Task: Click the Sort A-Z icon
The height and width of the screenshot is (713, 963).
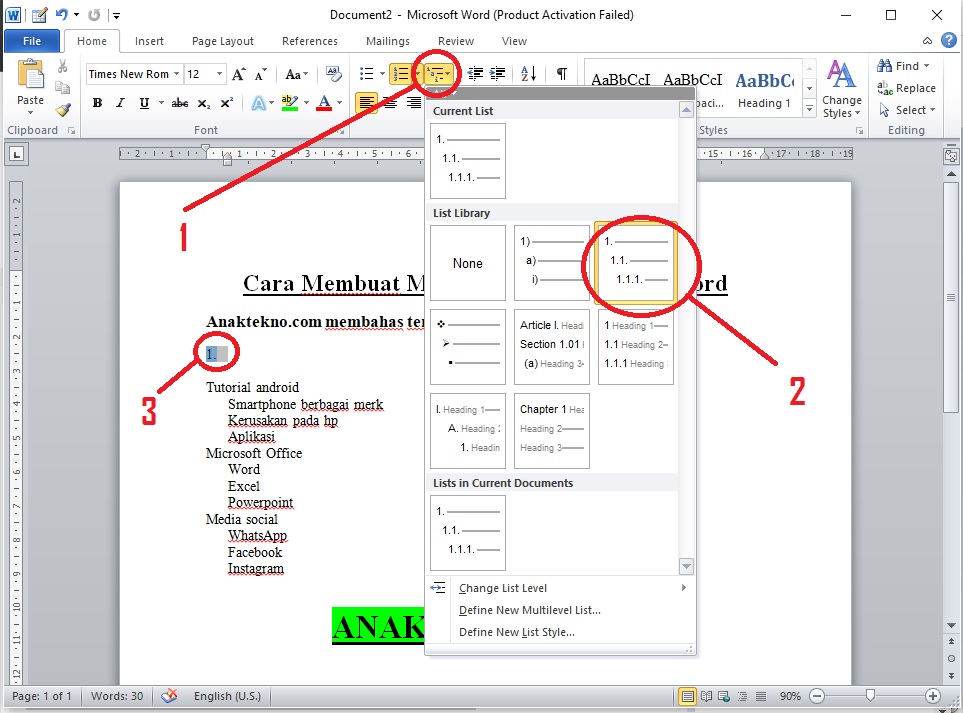Action: (x=529, y=74)
